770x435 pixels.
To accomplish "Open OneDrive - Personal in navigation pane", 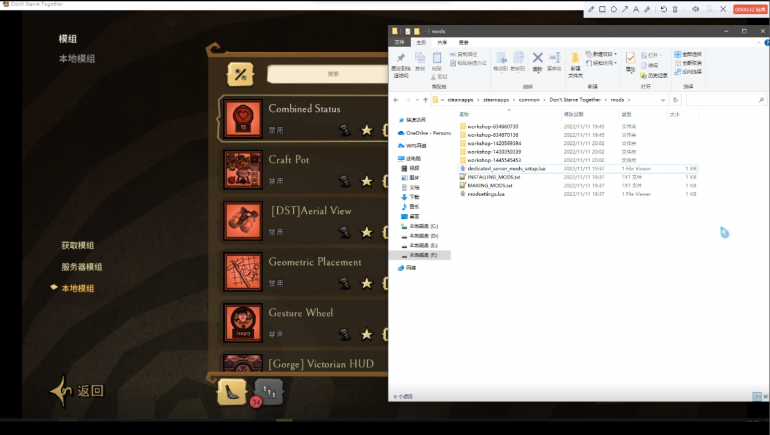I will click(x=424, y=133).
